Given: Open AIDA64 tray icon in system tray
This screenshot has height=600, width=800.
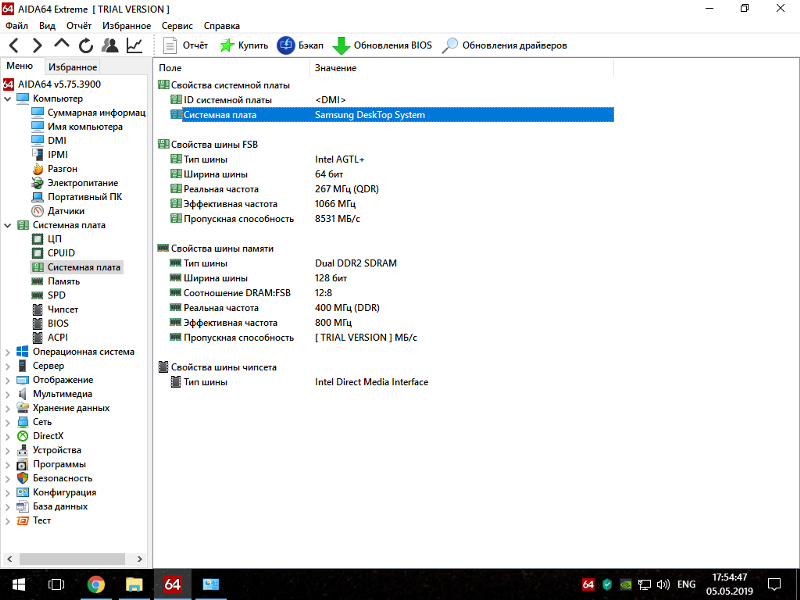Looking at the screenshot, I should [588, 583].
